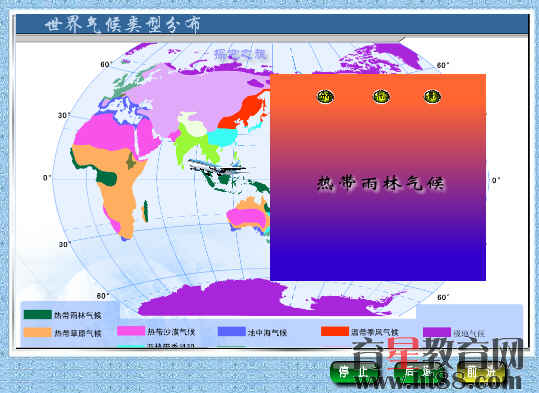Click the pink Australian desert region
Image resolution: width=539 pixels, height=393 pixels.
click(245, 217)
